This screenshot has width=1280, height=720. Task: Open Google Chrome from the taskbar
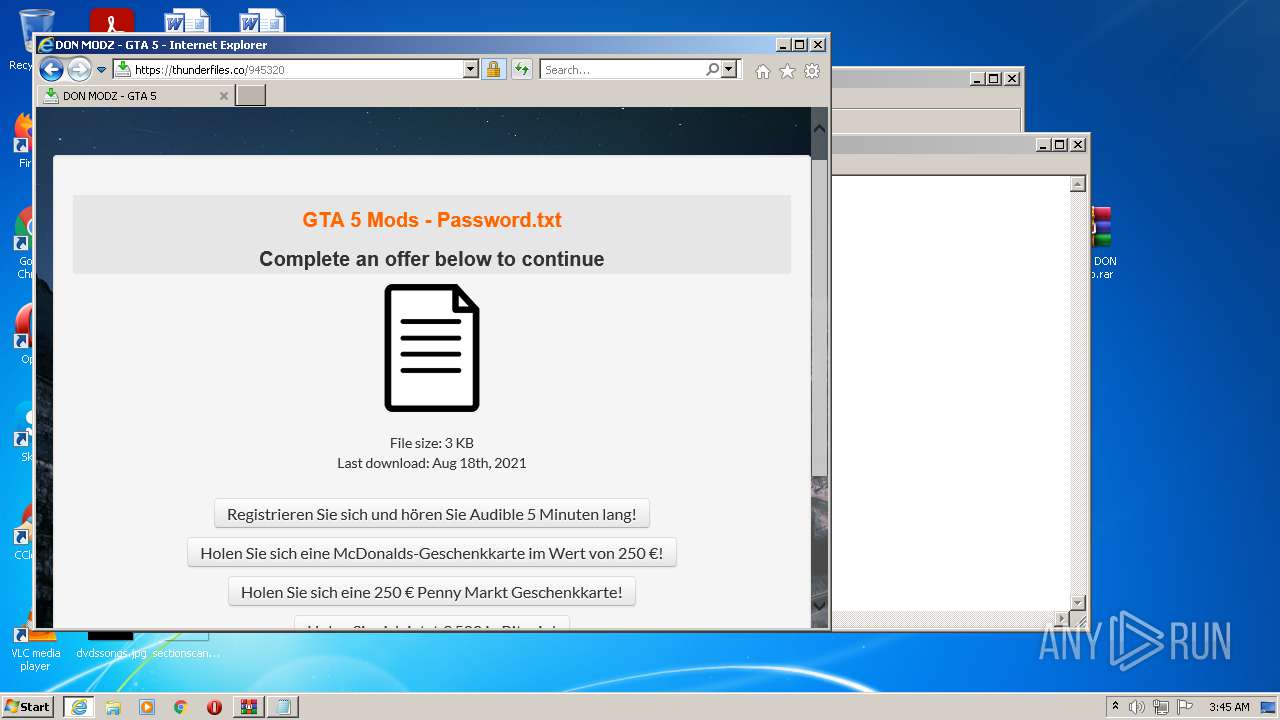180,707
